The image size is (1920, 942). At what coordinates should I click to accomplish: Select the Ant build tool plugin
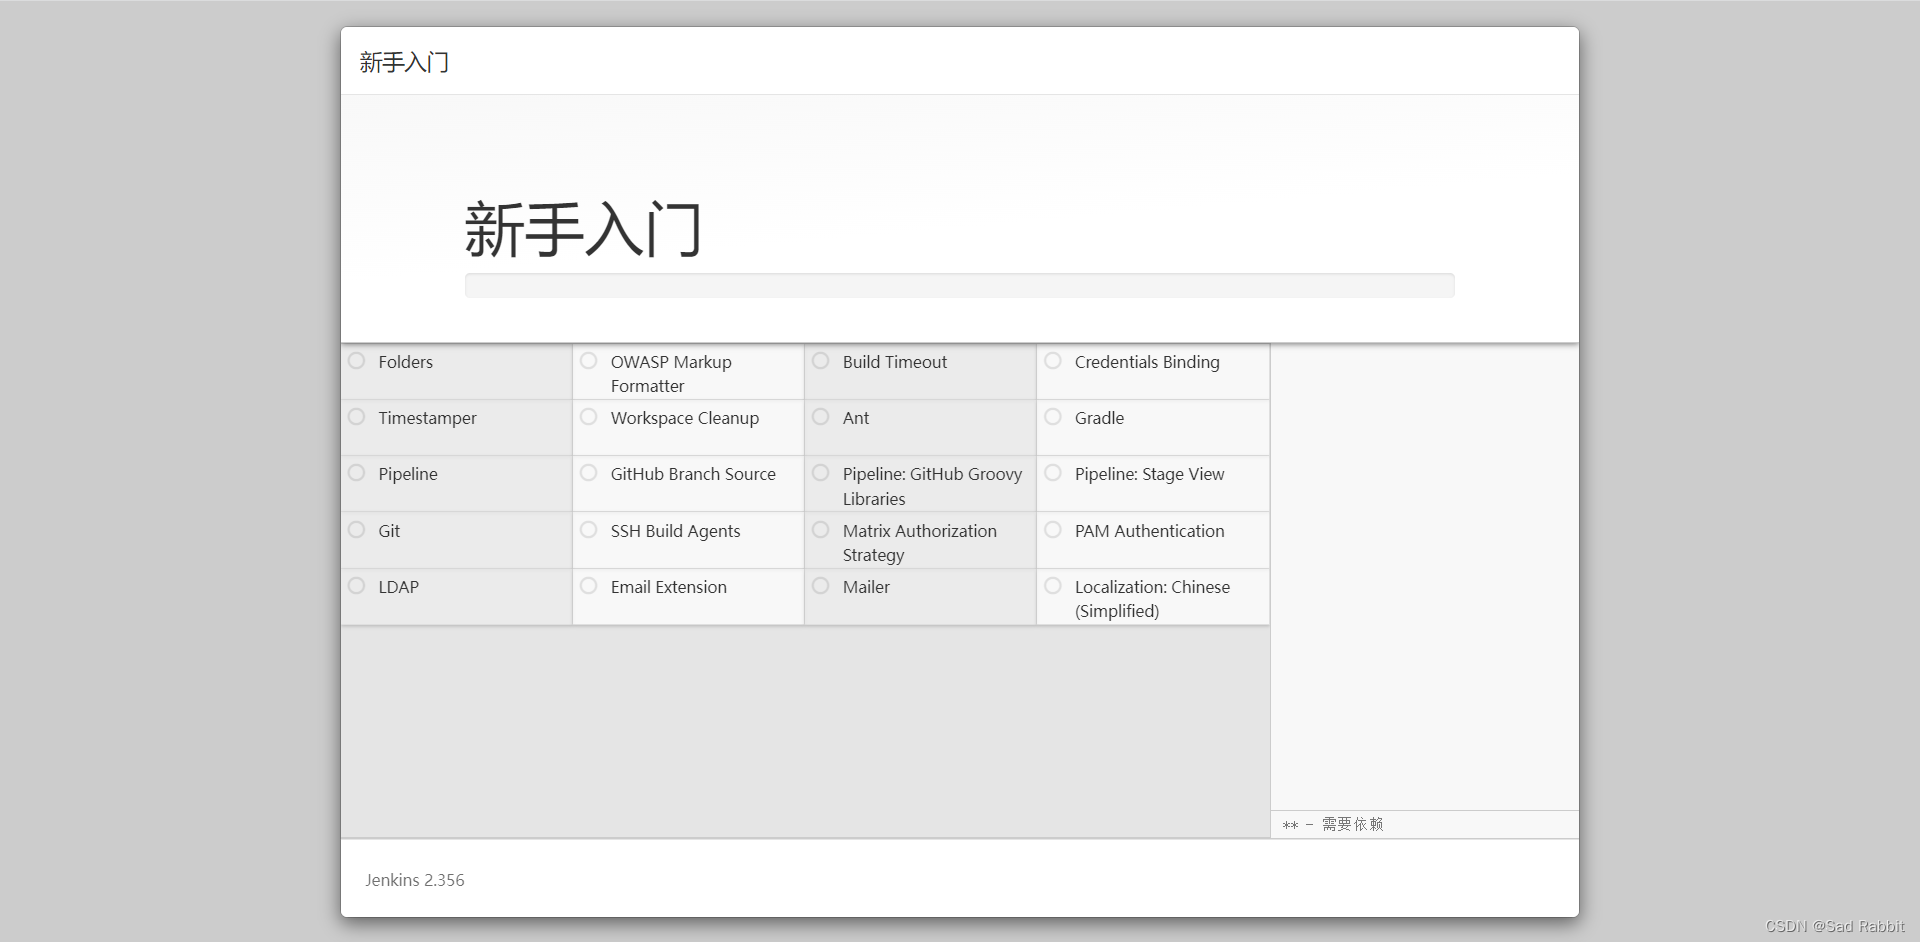(x=821, y=417)
